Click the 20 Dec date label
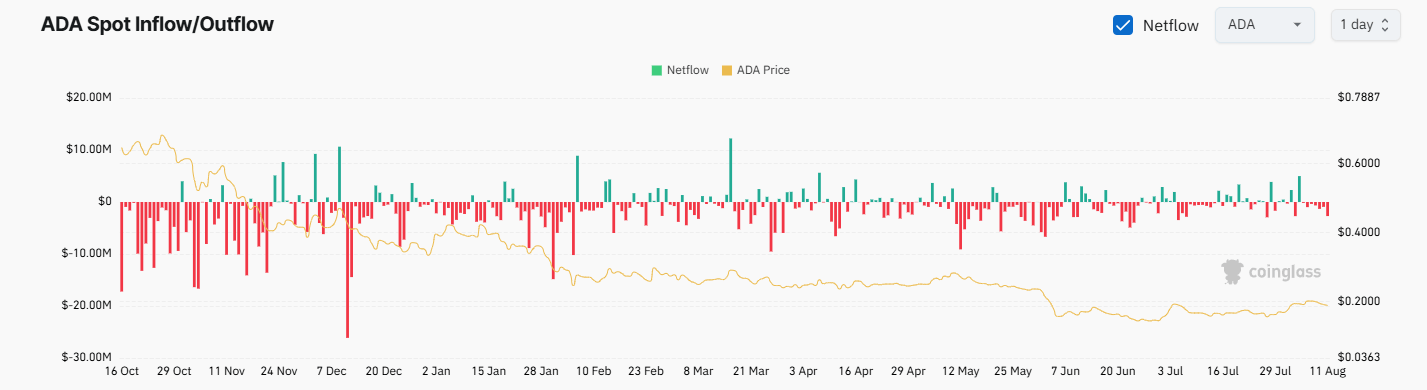 click(x=384, y=370)
